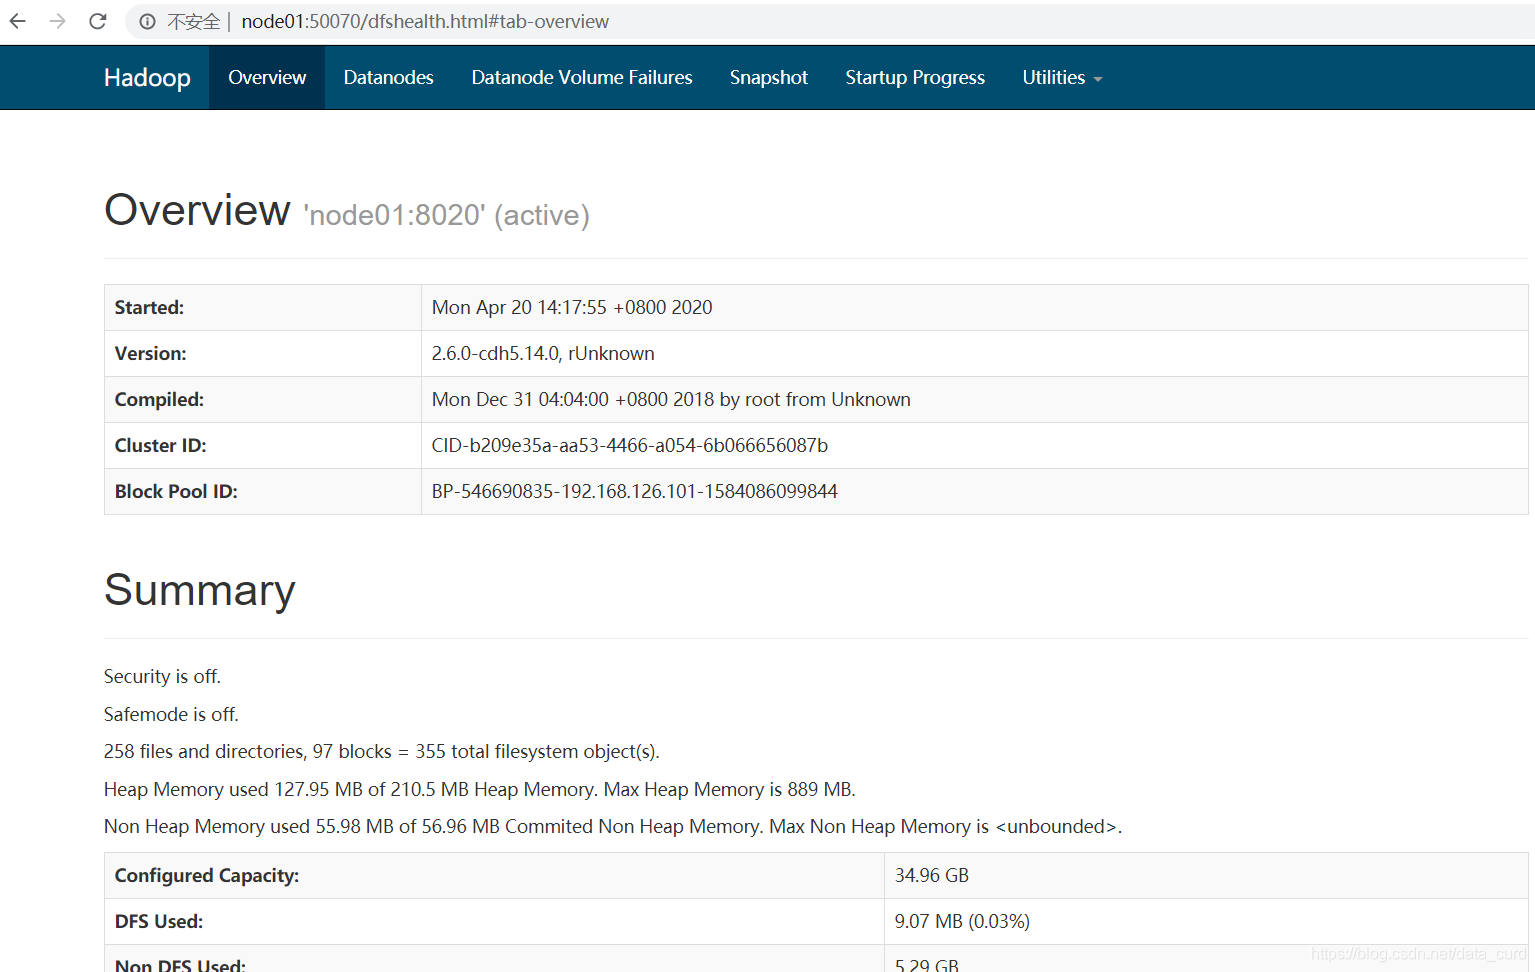This screenshot has width=1535, height=972.
Task: Click the 'Configured Capacity:' label
Action: 207,876
